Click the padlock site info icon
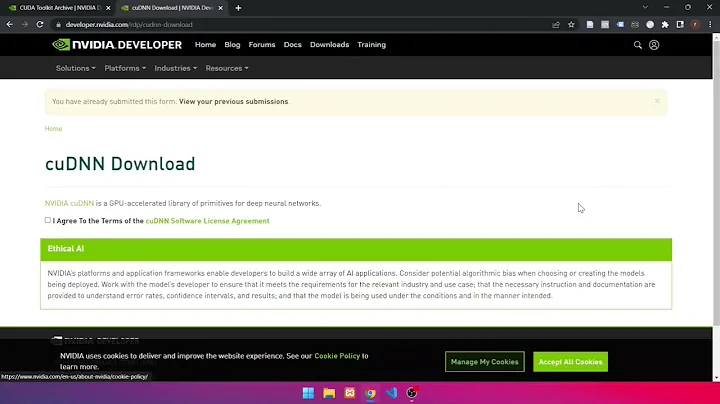The height and width of the screenshot is (404, 720). (x=58, y=25)
